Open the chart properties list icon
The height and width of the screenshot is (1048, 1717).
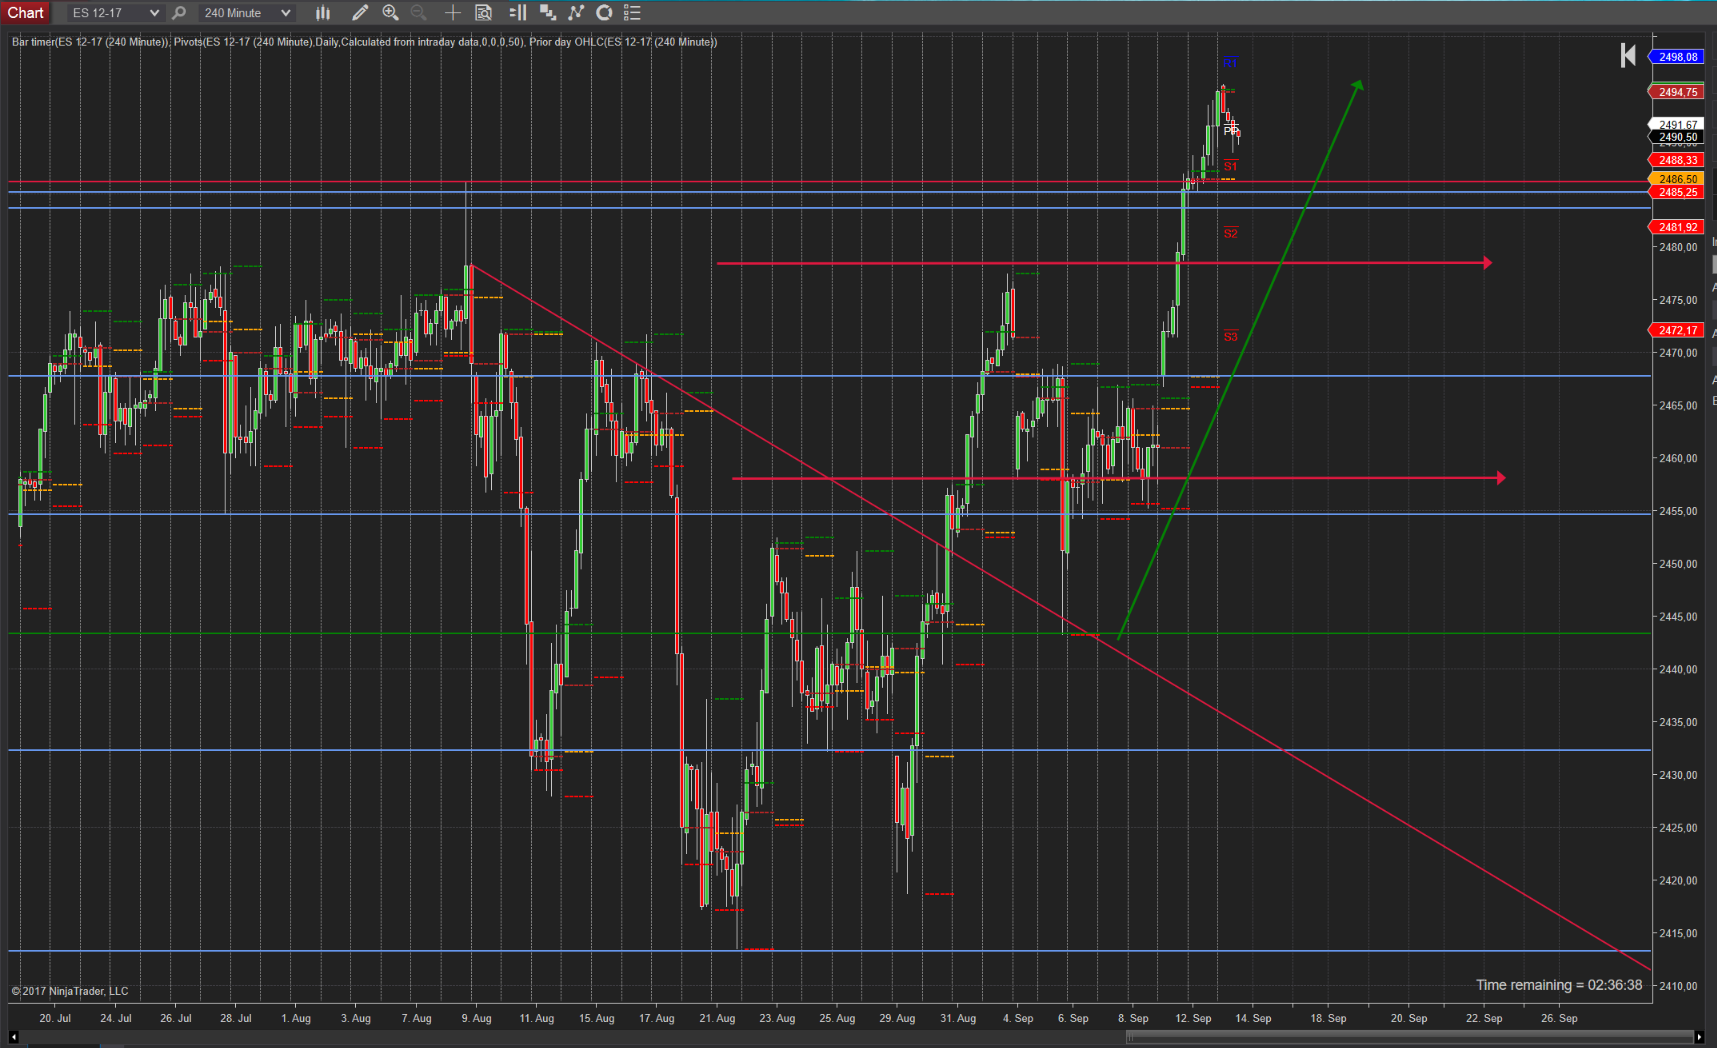click(632, 13)
